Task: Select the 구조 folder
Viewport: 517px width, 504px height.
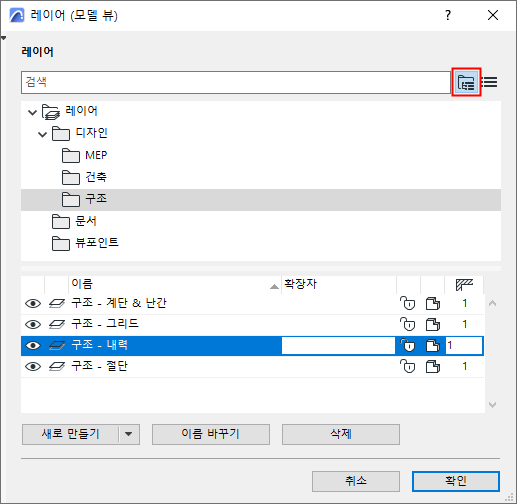Action: click(261, 200)
